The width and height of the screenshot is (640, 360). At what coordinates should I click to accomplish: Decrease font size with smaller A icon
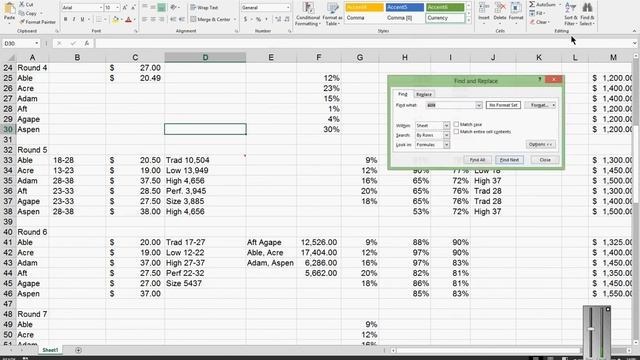click(133, 7)
